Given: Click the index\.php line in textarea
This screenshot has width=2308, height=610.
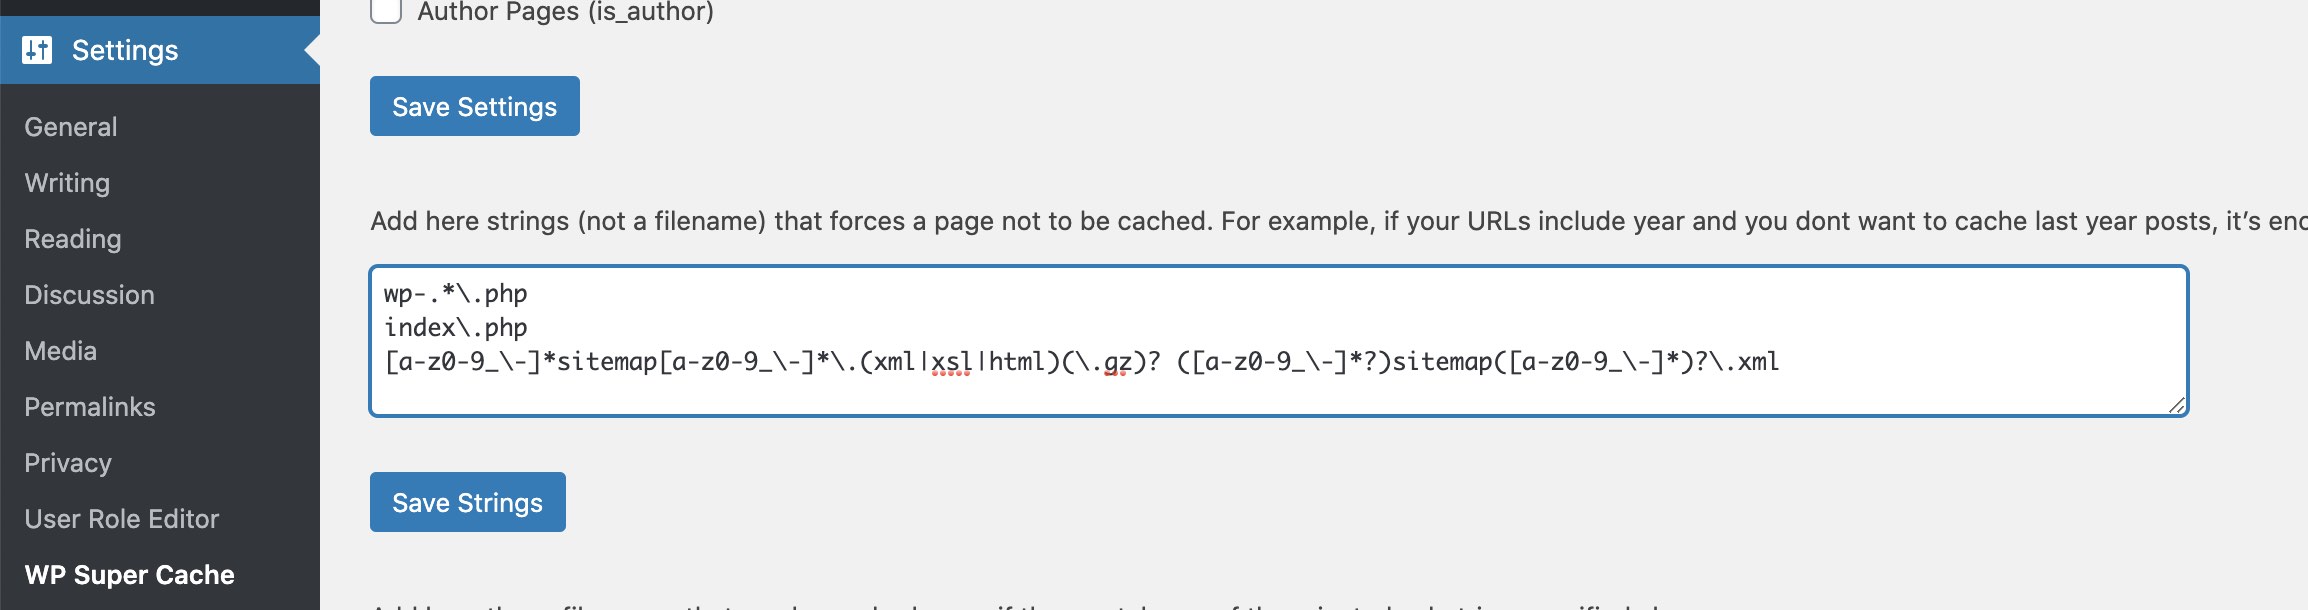Looking at the screenshot, I should (456, 328).
